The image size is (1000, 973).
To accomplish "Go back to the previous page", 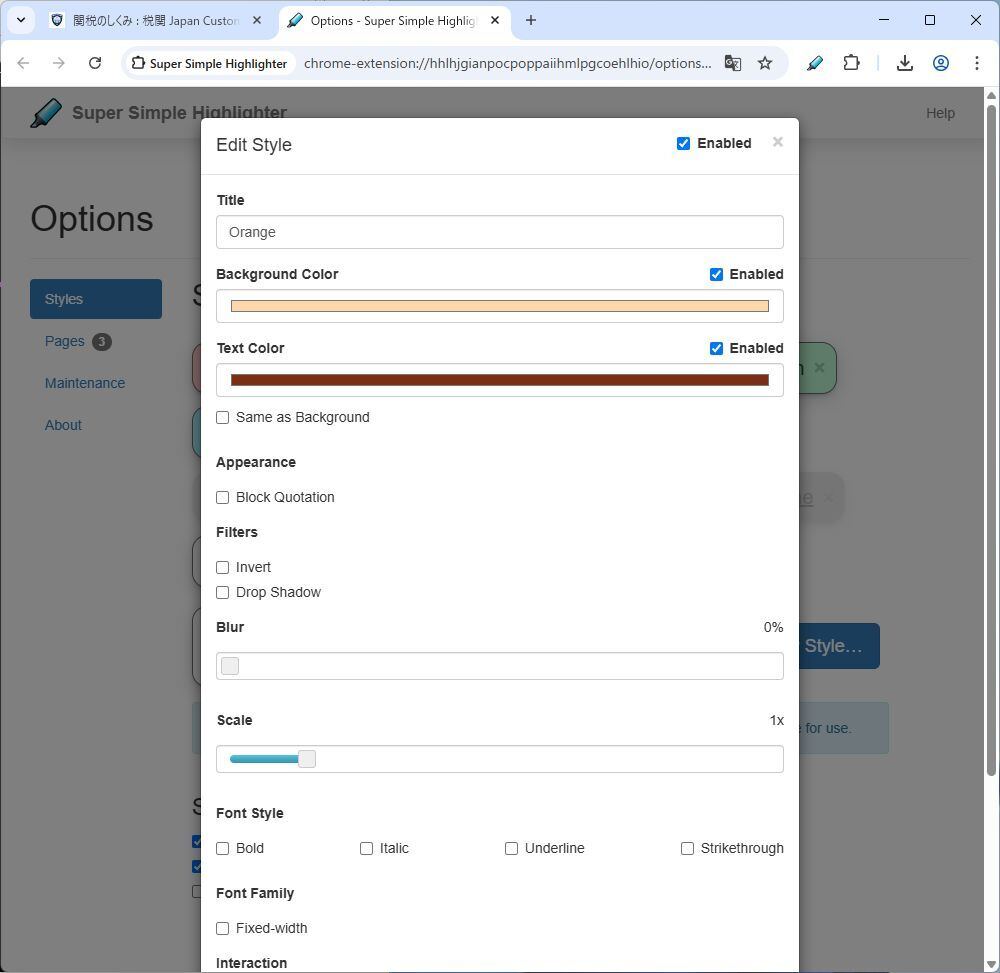I will click(24, 63).
